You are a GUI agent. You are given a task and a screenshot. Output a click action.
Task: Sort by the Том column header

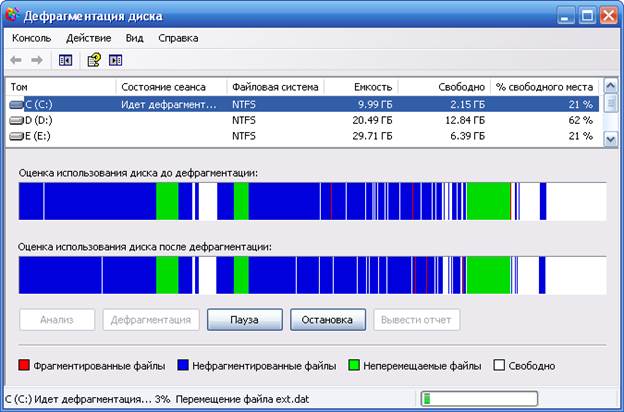point(61,87)
